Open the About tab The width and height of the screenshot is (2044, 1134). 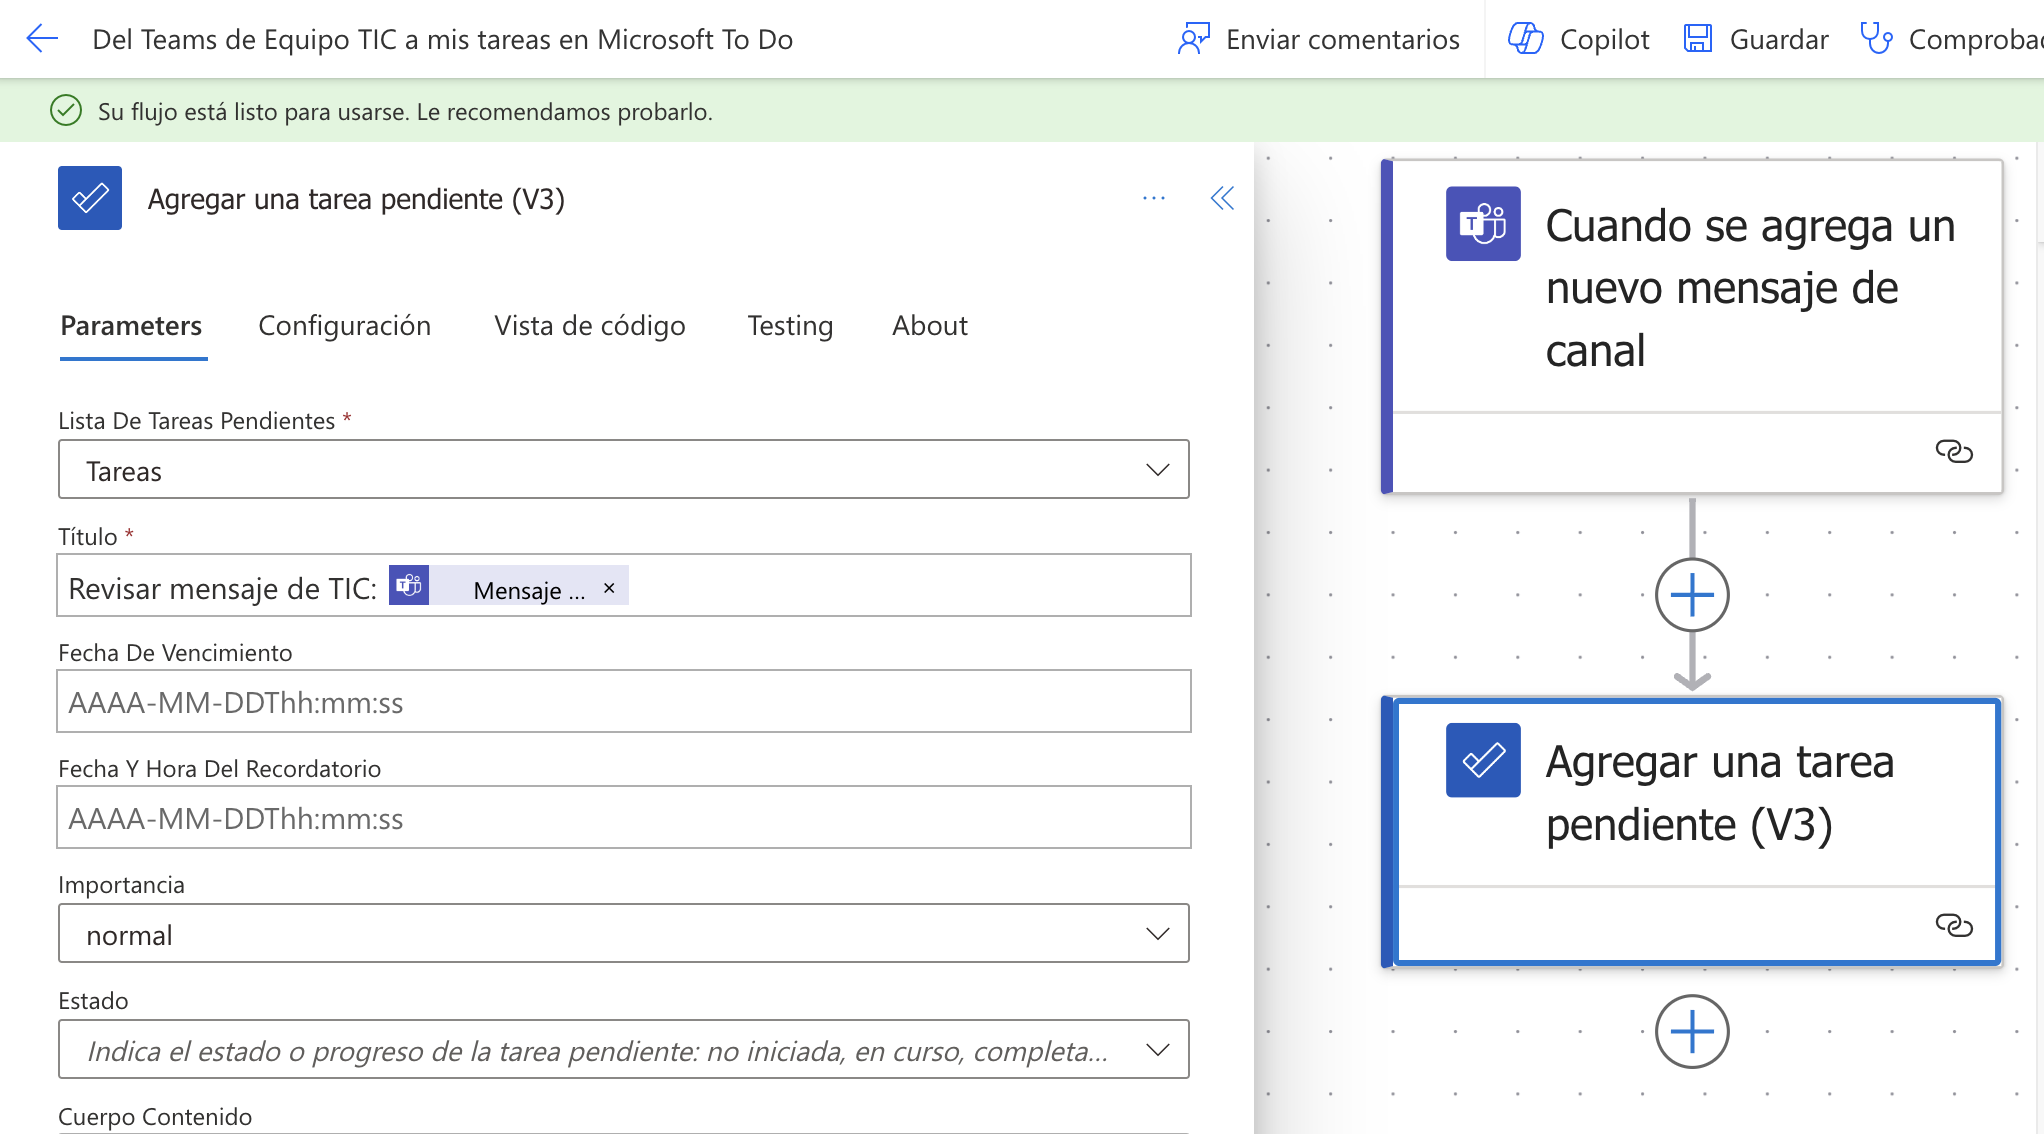click(x=930, y=326)
